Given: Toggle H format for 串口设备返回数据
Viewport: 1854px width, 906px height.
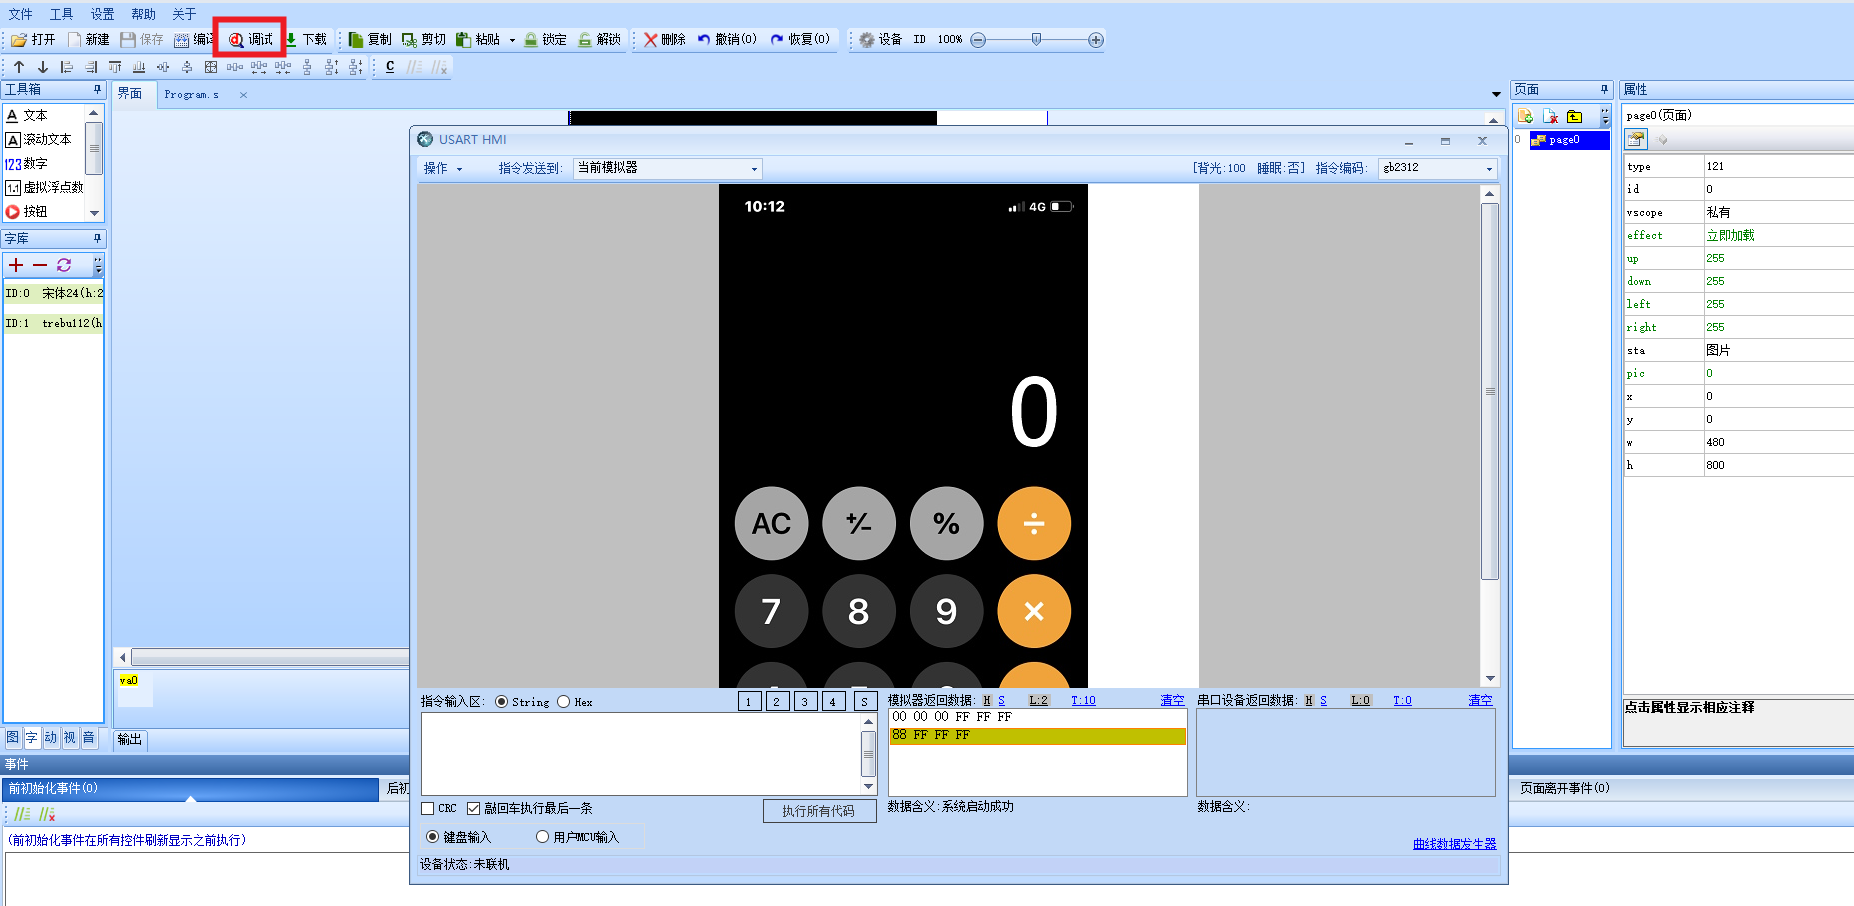Looking at the screenshot, I should pyautogui.click(x=1309, y=700).
